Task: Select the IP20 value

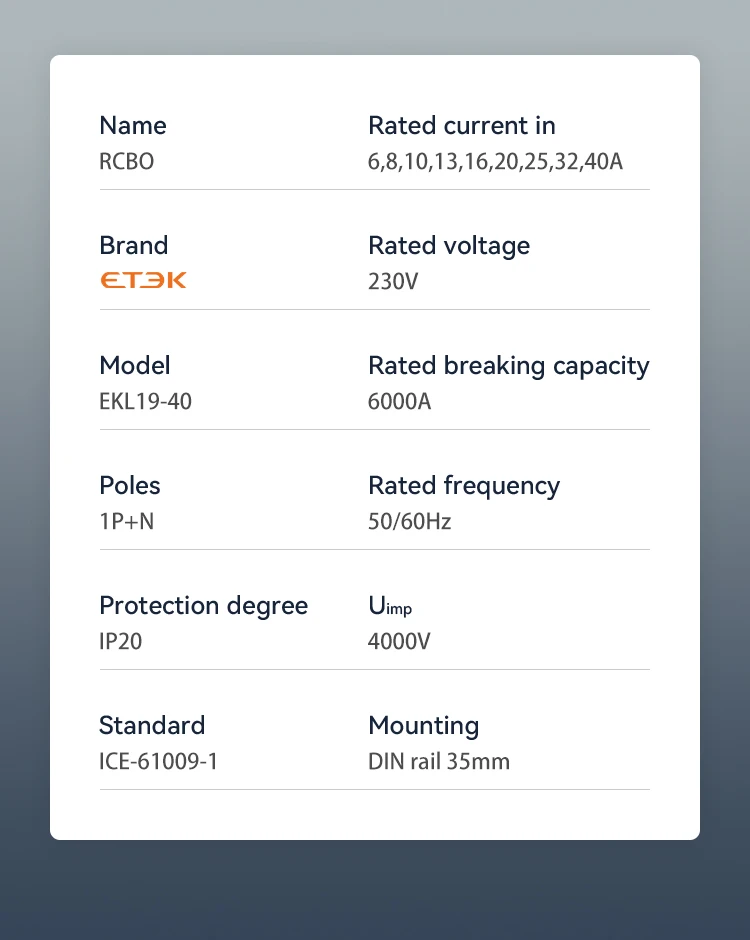Action: point(121,641)
